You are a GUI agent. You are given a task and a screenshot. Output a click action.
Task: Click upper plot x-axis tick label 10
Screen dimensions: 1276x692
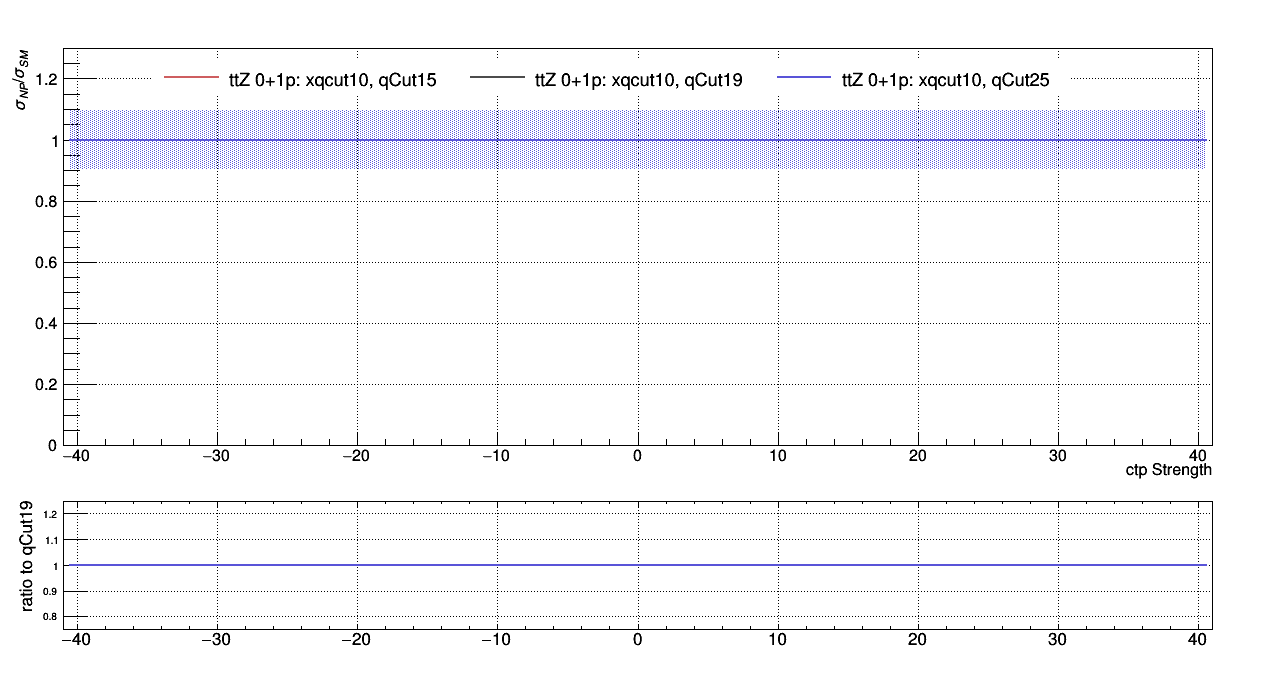(x=778, y=456)
